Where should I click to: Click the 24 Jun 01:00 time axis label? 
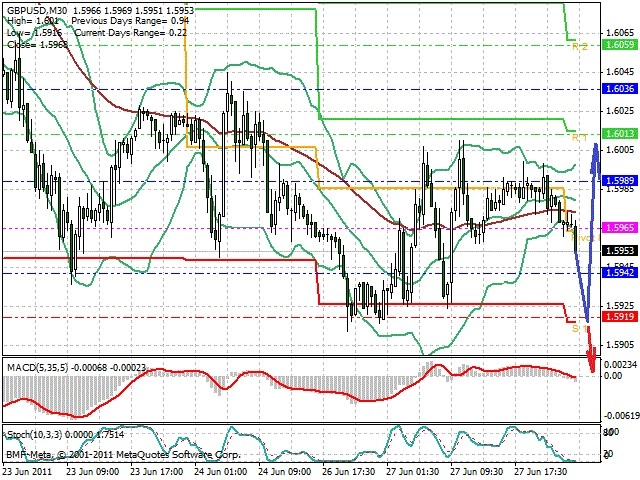pyautogui.click(x=220, y=472)
